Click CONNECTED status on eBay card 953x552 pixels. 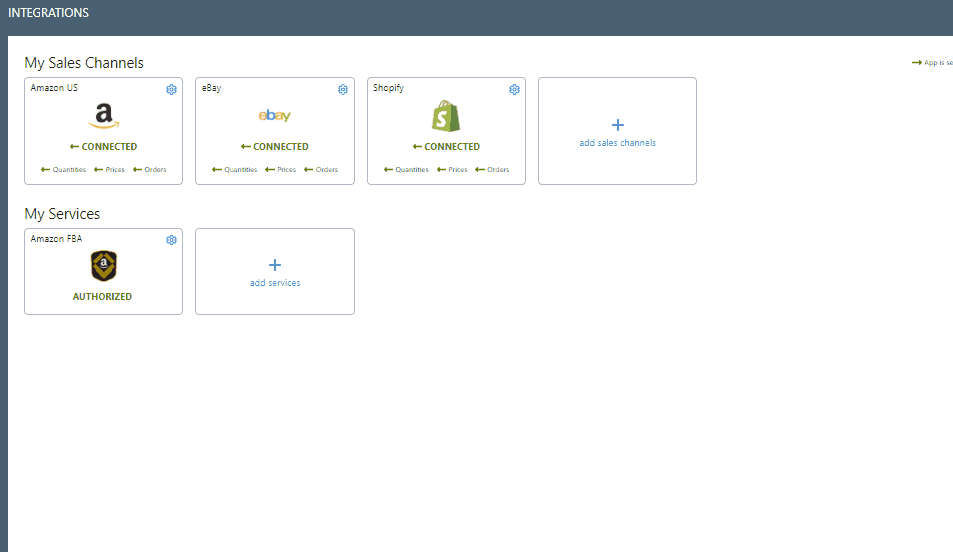pos(275,147)
